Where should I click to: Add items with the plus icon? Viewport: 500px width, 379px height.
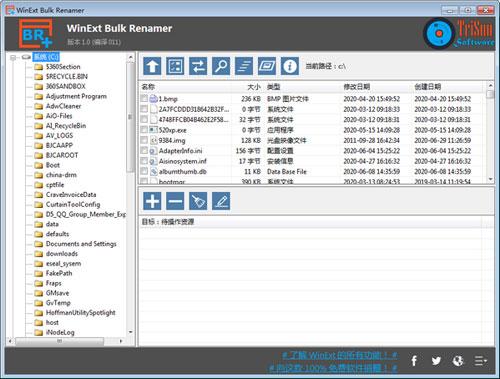coord(152,201)
